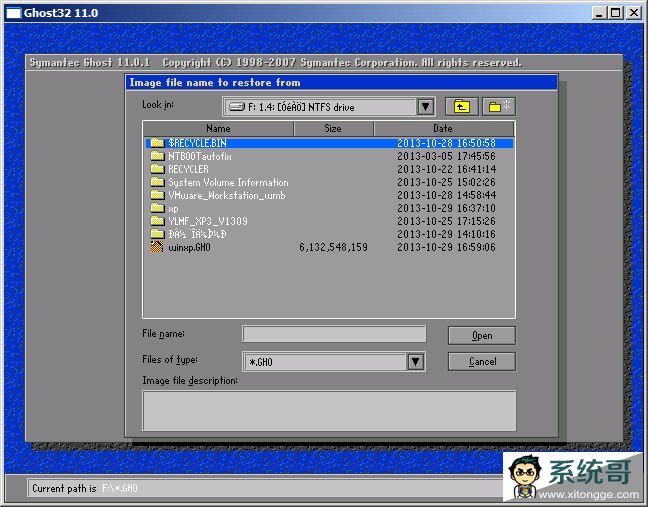
Task: Click the Open button
Action: pyautogui.click(x=482, y=336)
